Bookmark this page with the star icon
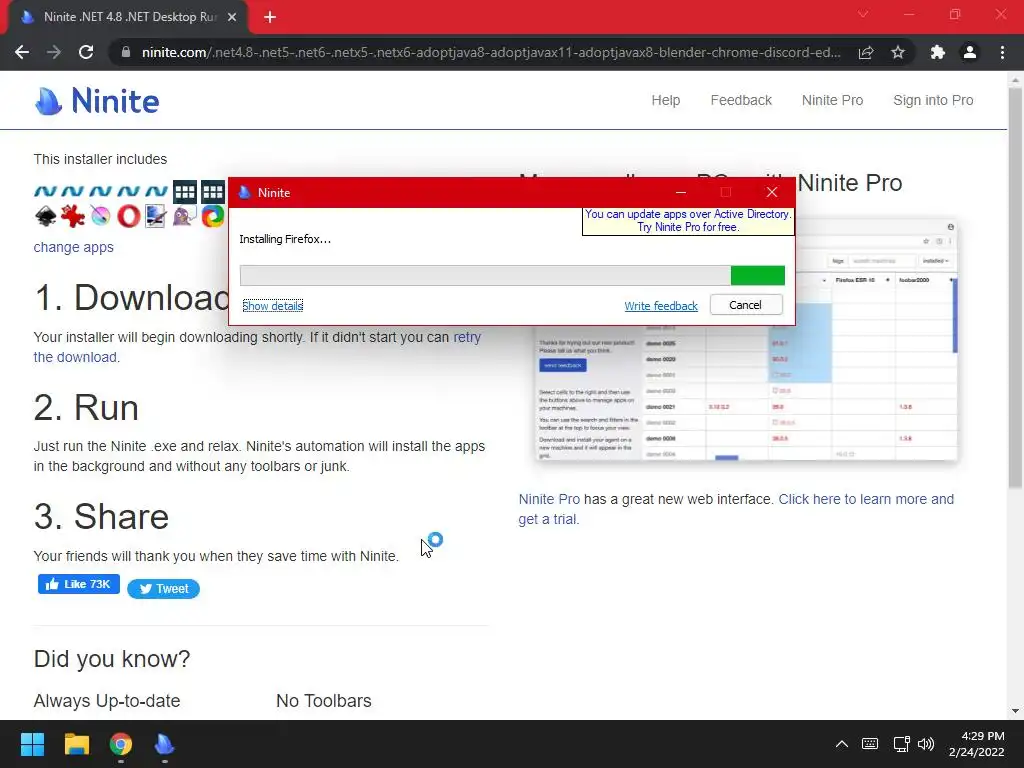Viewport: 1024px width, 768px height. [x=898, y=52]
